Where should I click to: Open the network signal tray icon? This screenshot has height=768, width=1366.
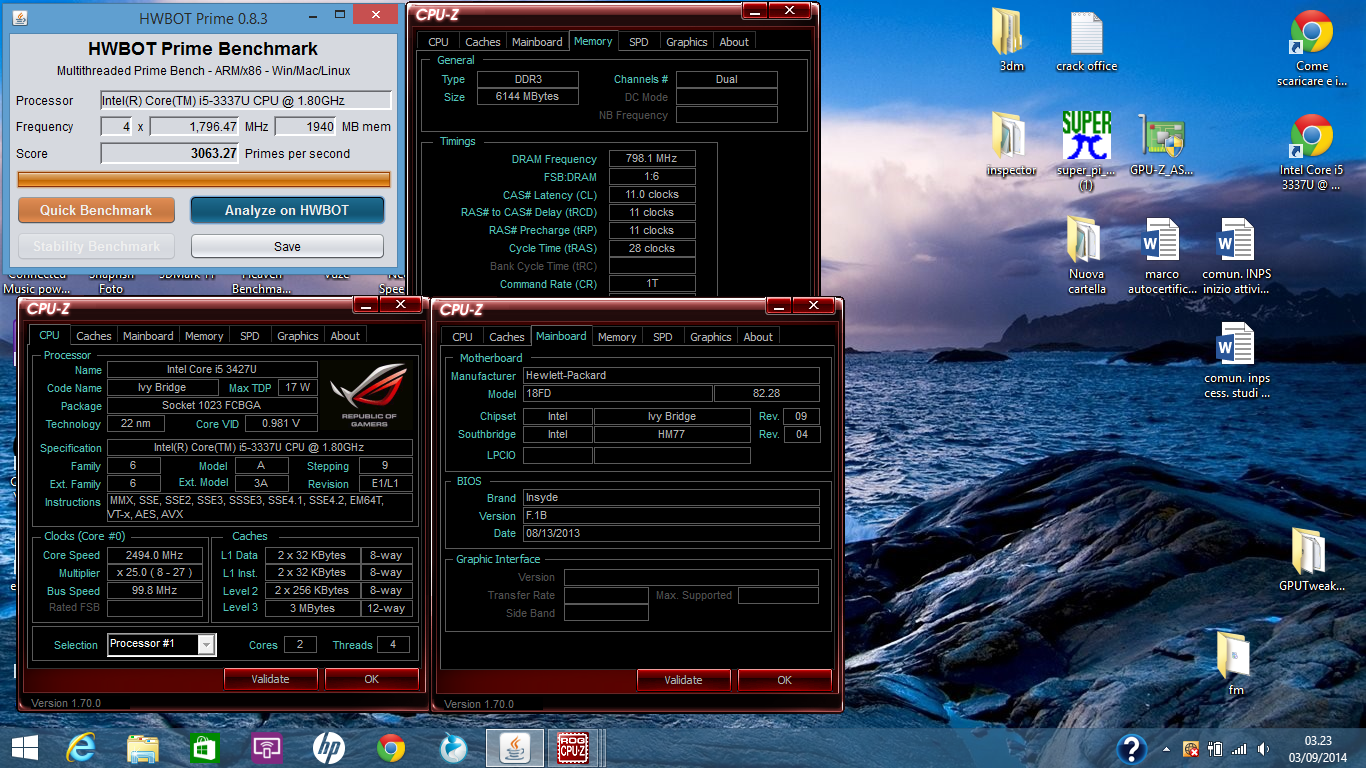[1239, 748]
